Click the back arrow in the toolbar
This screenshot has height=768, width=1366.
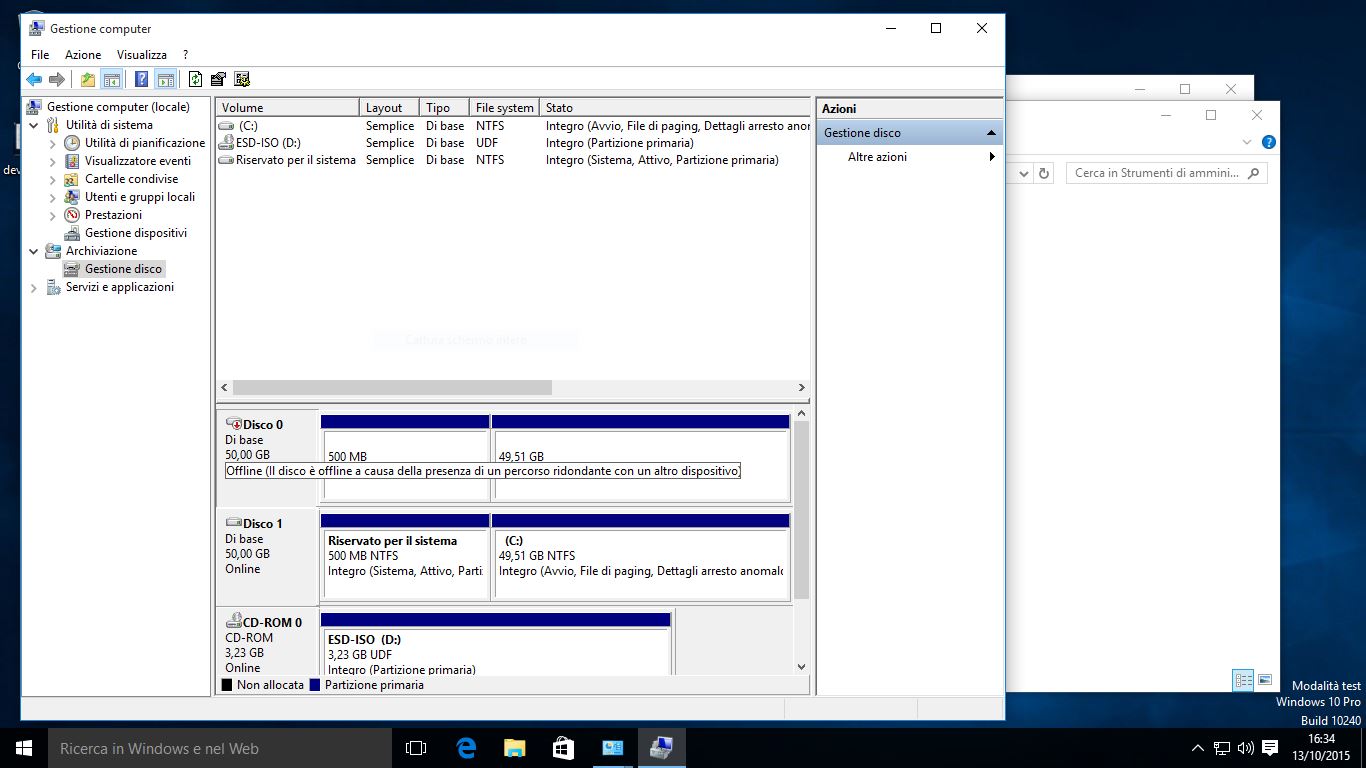[x=34, y=80]
